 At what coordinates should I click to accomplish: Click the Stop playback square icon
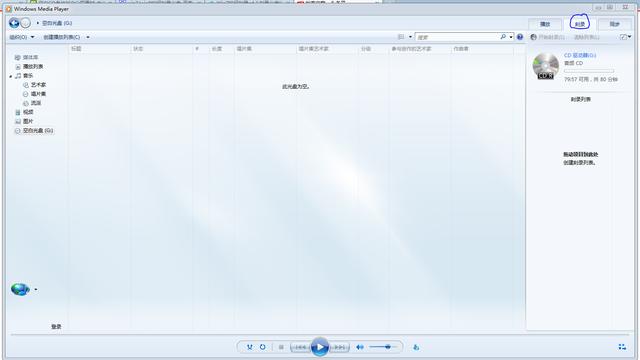[281, 347]
